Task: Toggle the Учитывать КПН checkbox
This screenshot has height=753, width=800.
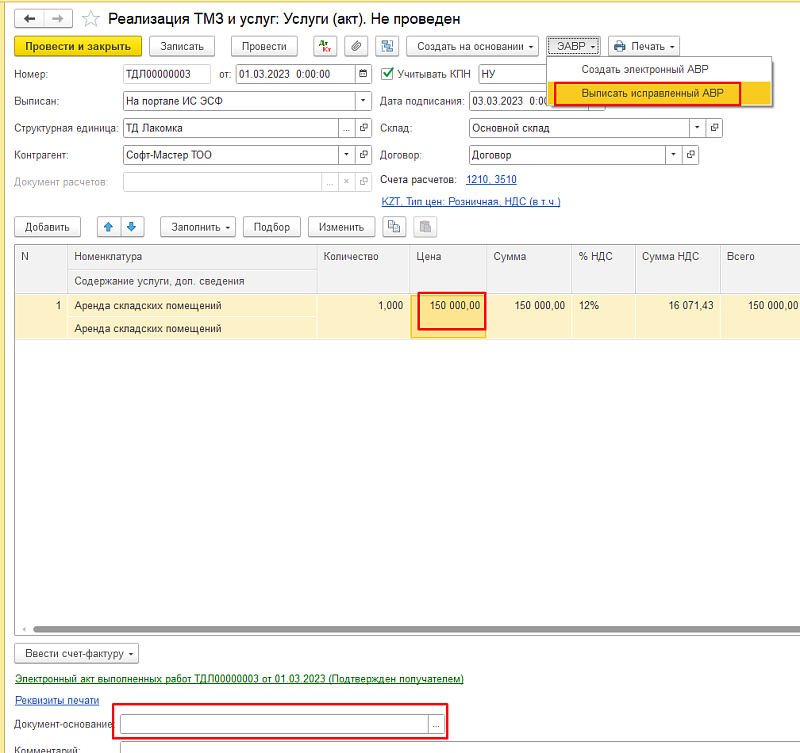Action: point(388,73)
